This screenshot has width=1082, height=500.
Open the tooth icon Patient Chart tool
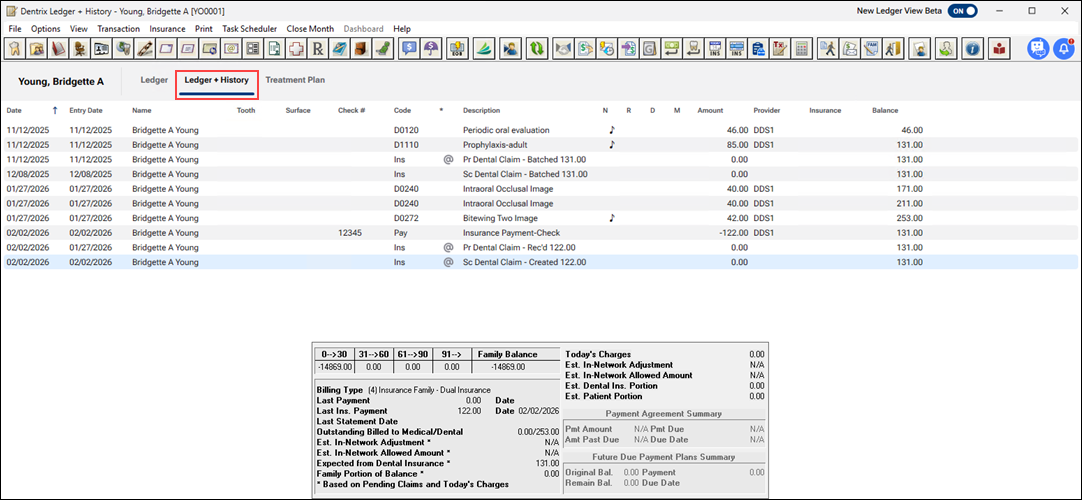coord(14,48)
